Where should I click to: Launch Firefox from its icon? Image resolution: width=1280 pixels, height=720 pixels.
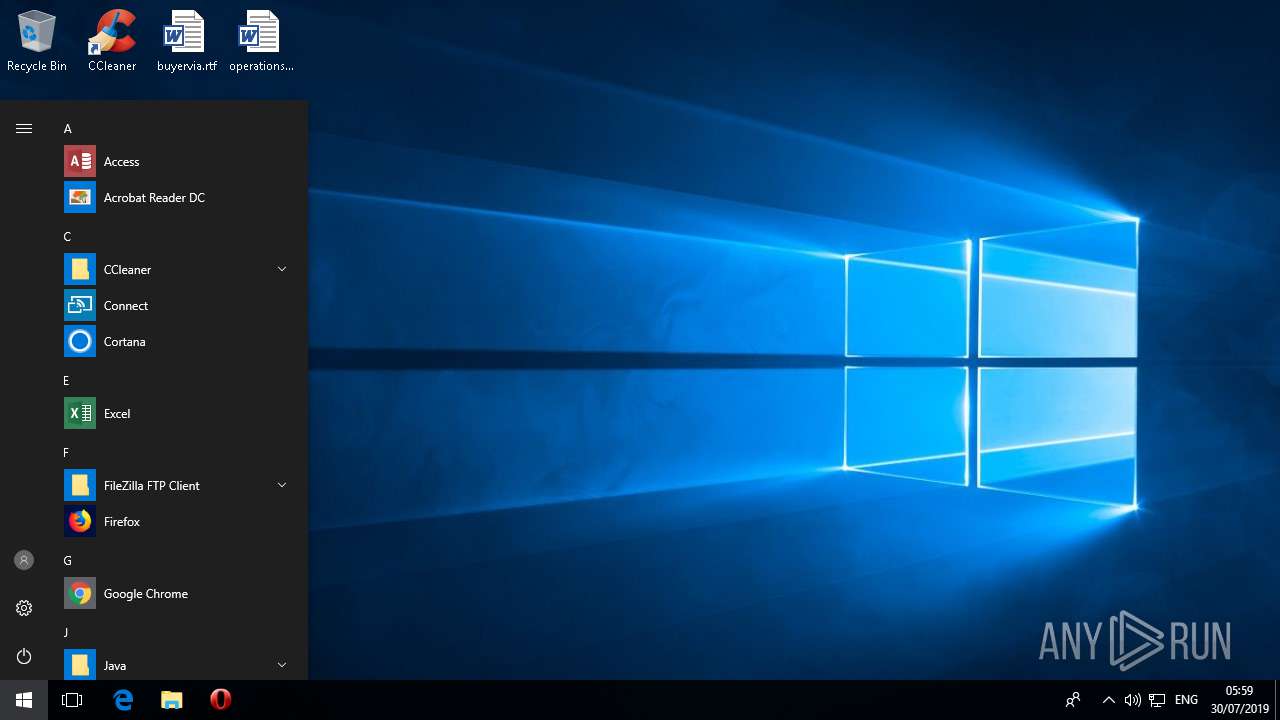point(80,521)
